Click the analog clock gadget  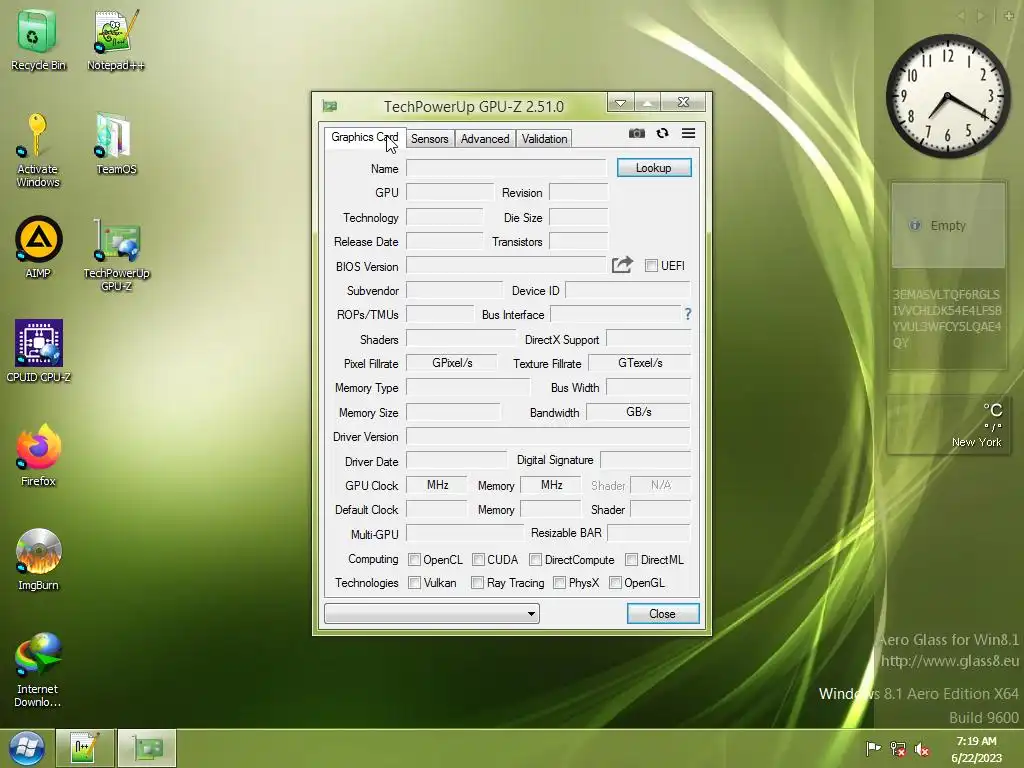948,96
